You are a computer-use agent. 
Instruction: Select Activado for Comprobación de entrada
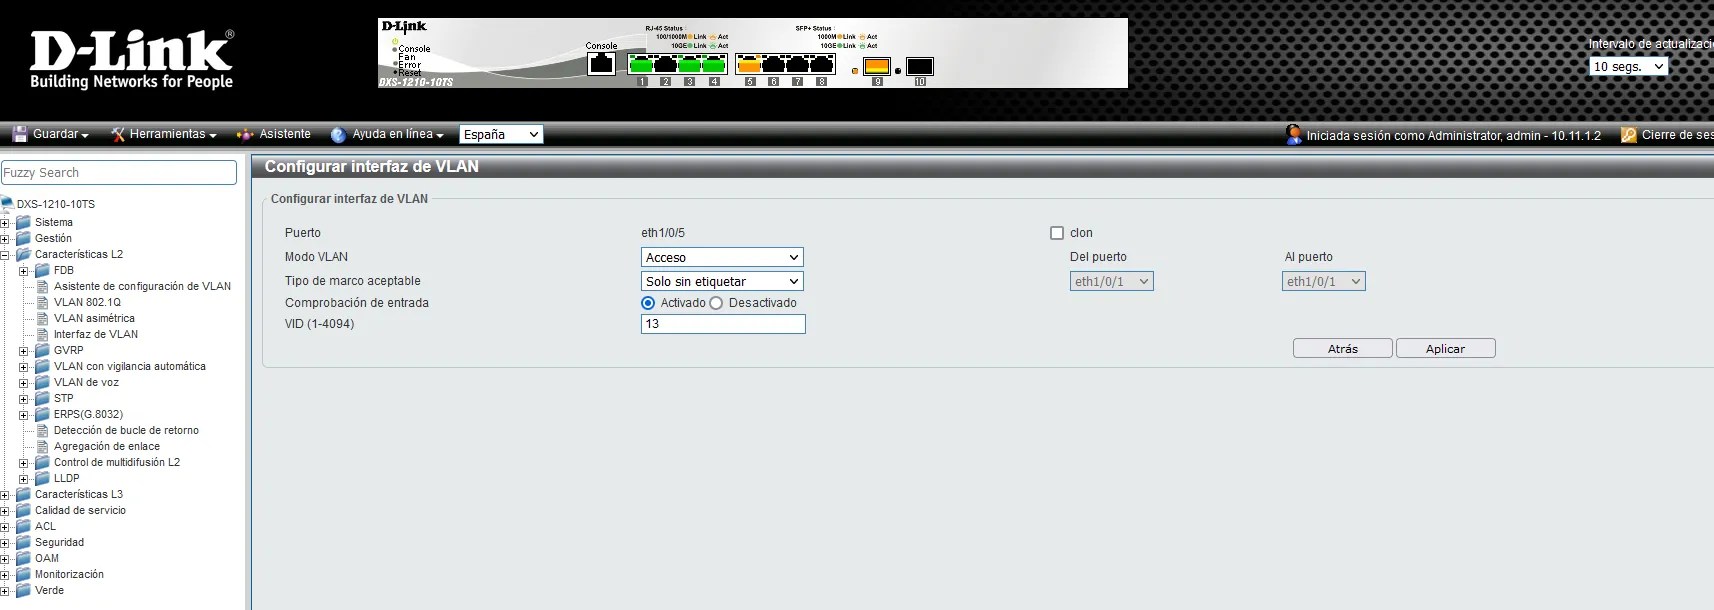point(648,303)
